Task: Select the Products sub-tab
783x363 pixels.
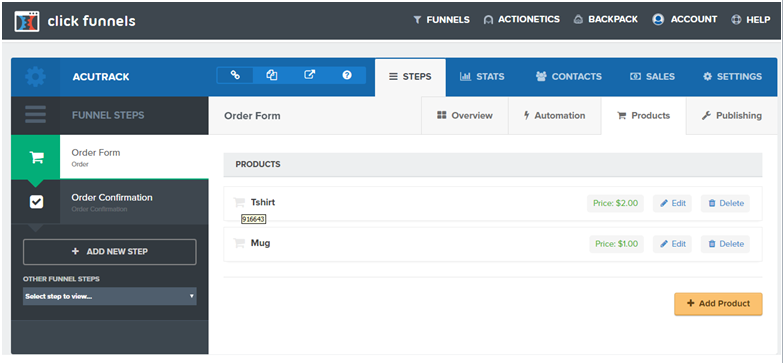Action: tap(644, 116)
